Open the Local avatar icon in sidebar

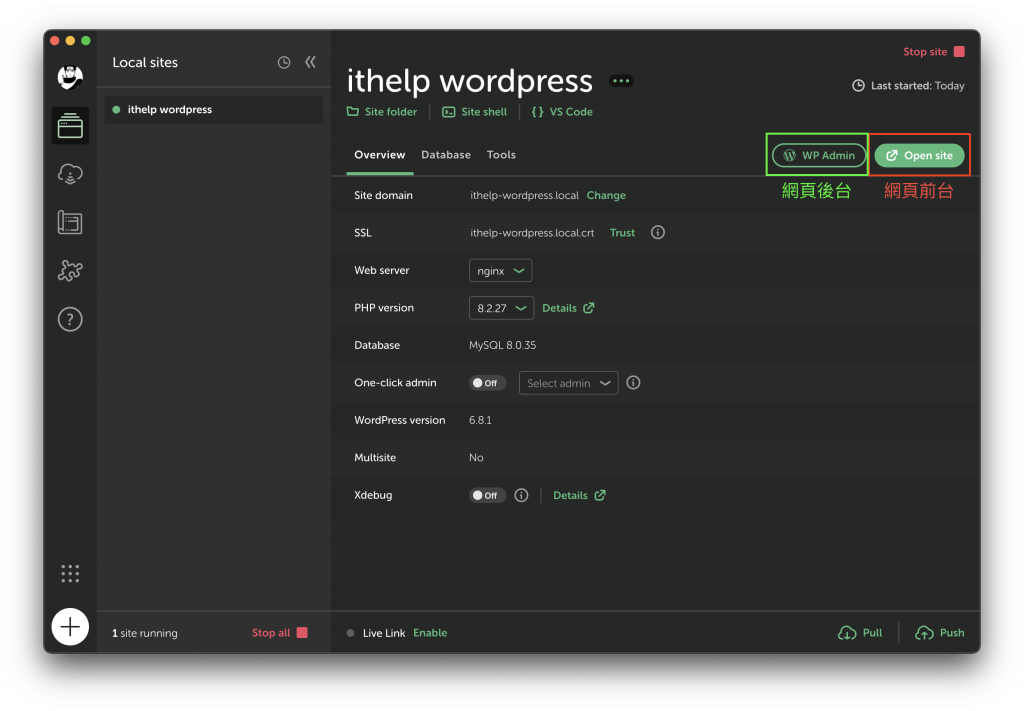(70, 77)
